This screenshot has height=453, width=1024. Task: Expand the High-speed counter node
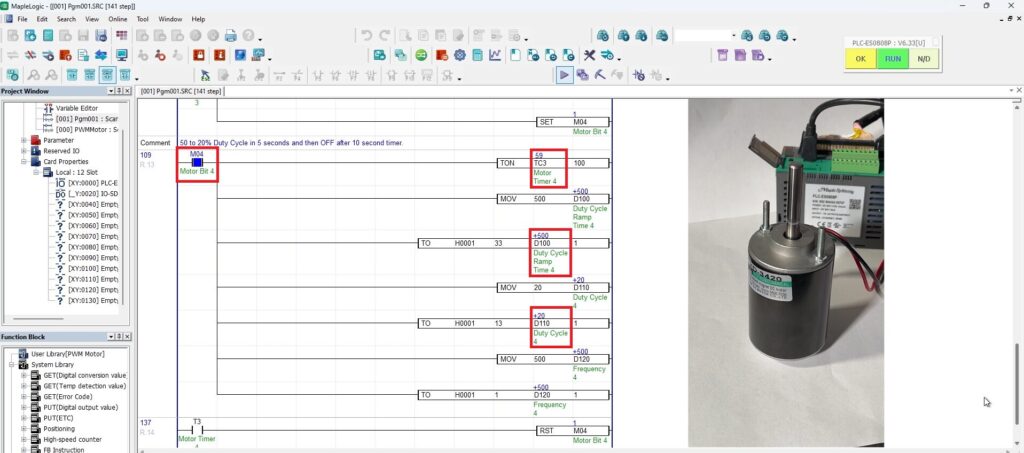tap(24, 439)
